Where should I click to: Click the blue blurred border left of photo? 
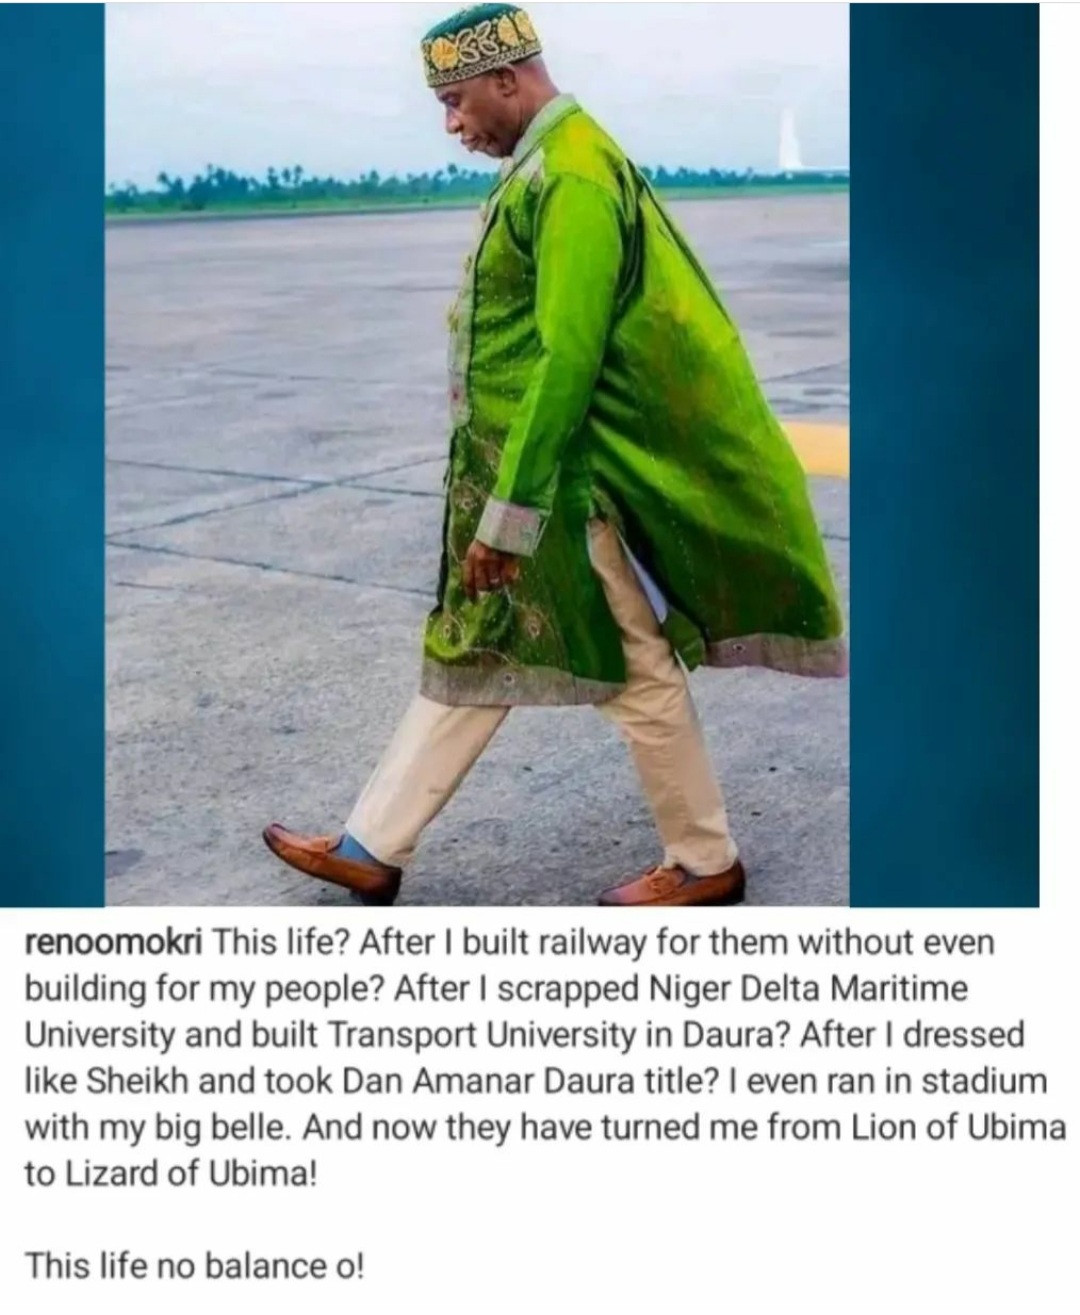click(x=52, y=455)
